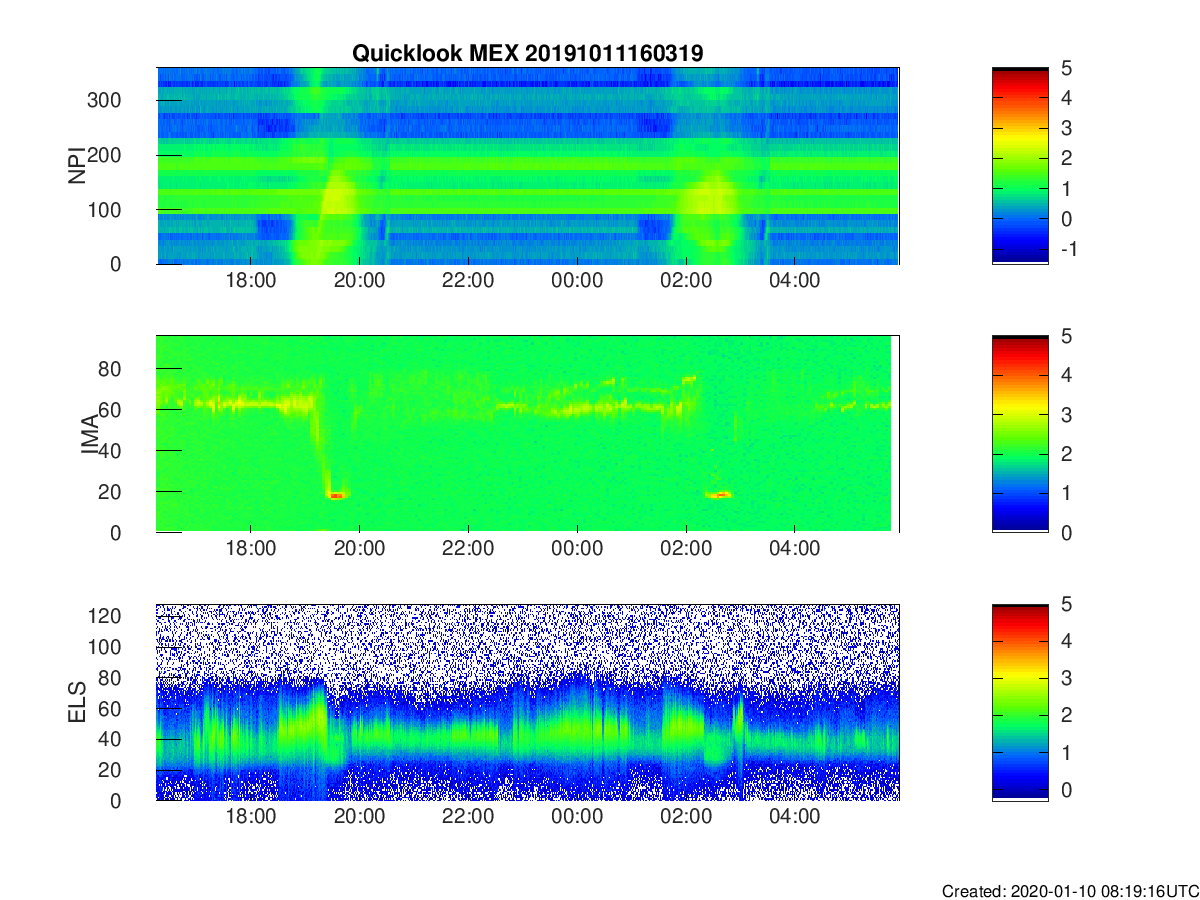Click the 3 label on the NPI colorbar
The height and width of the screenshot is (900, 1200).
(x=1065, y=128)
